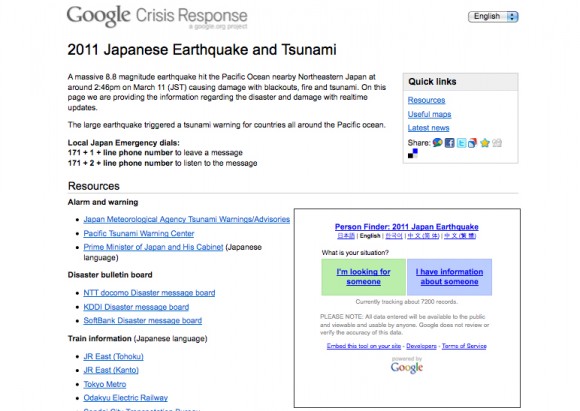Viewport: 580px width, 411px height.
Task: Select I have information about someone
Action: pos(449,277)
